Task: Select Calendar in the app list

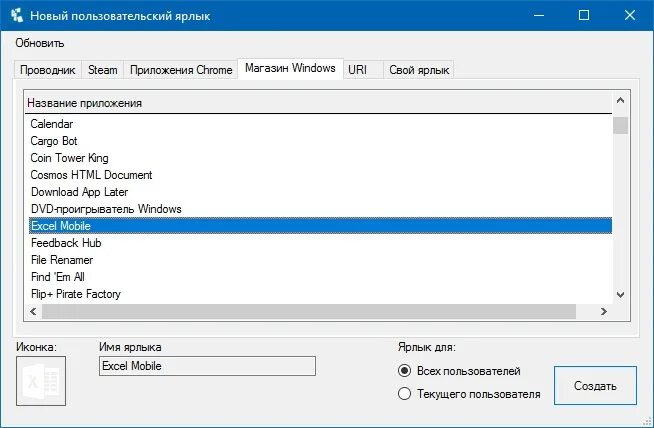Action: tap(320, 124)
